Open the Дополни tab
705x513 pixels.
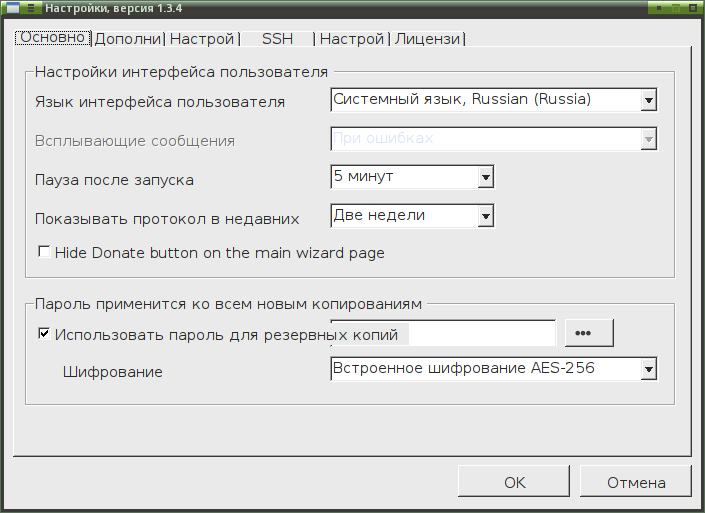[128, 39]
